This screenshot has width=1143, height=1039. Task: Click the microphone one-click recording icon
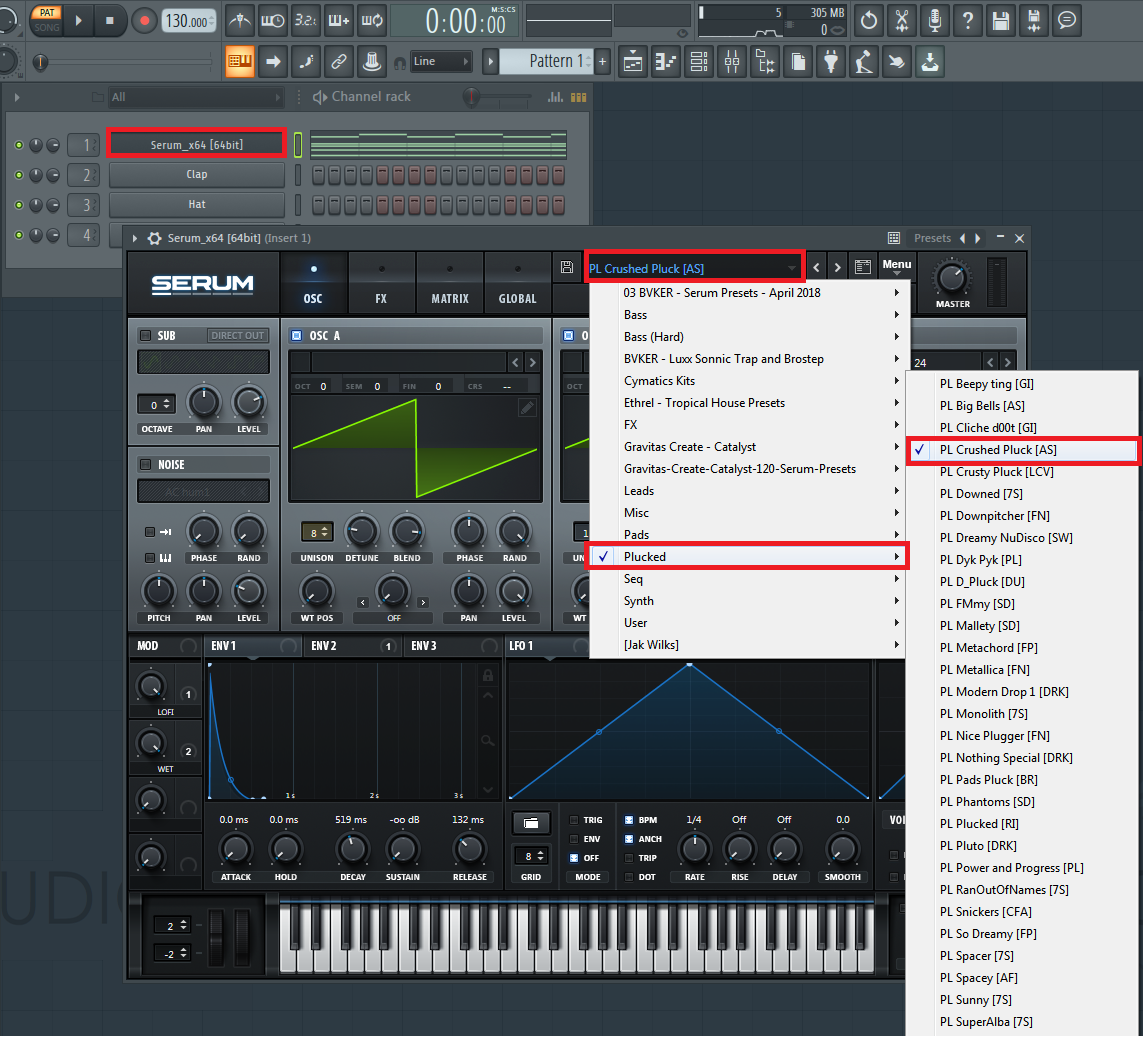[x=935, y=20]
